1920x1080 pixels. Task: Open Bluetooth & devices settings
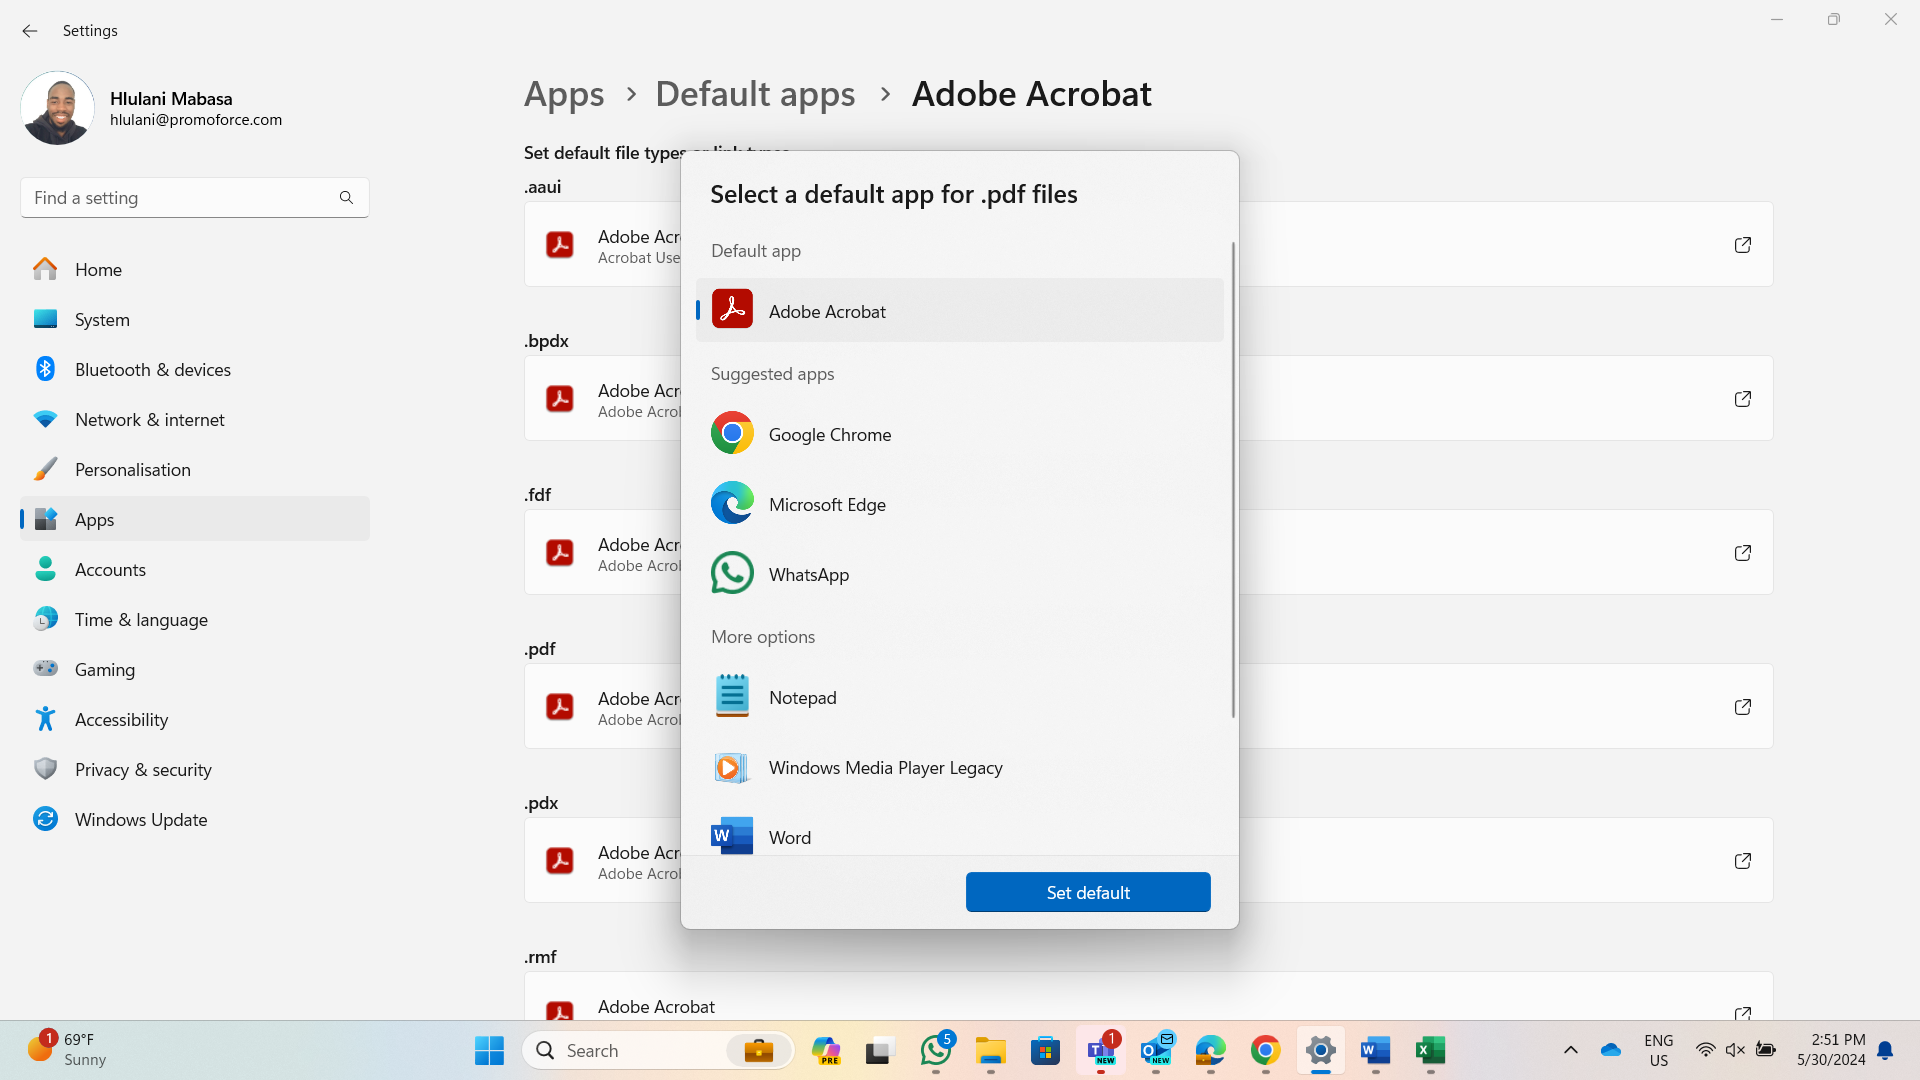(x=195, y=369)
